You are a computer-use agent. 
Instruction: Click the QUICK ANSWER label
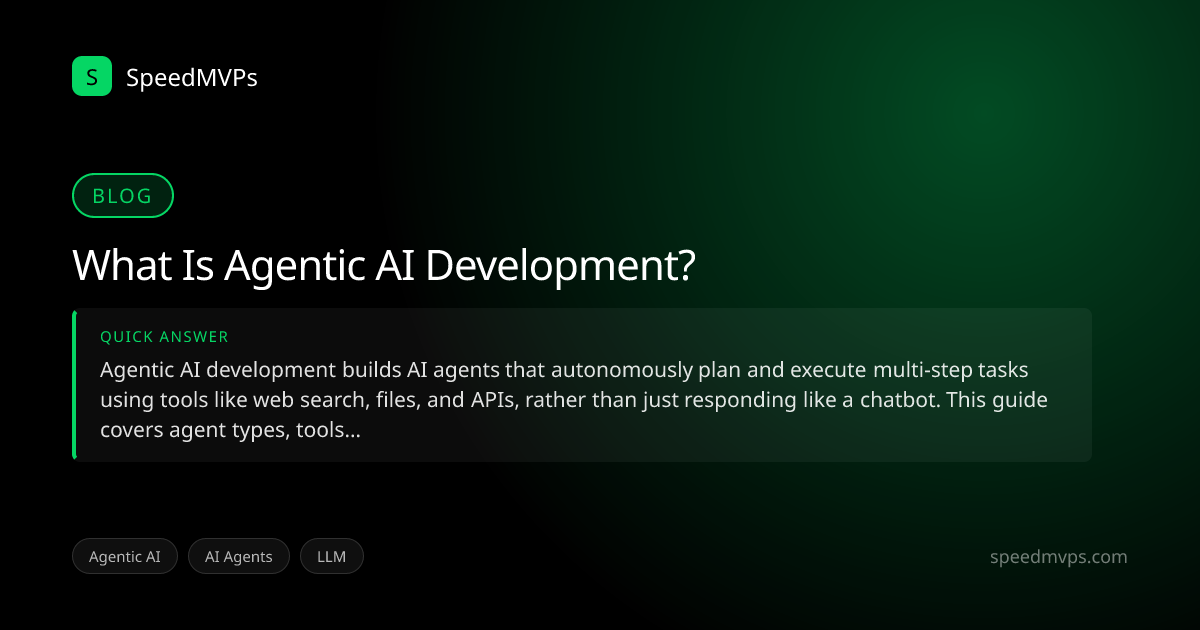pos(165,337)
